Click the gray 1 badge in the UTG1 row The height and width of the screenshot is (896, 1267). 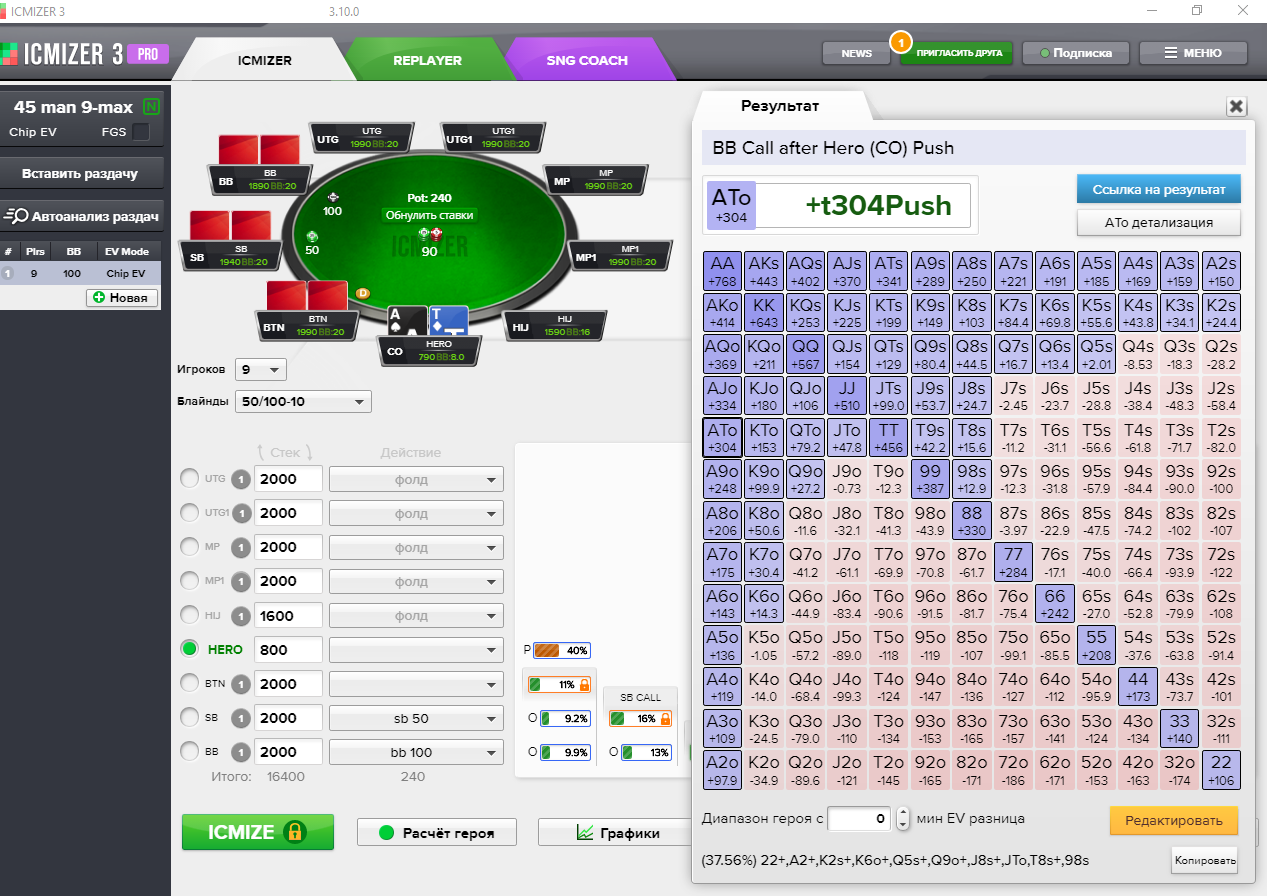tap(241, 513)
